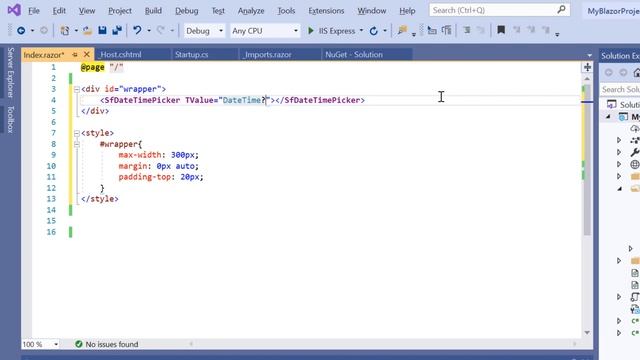Open the Build menu

153,11
